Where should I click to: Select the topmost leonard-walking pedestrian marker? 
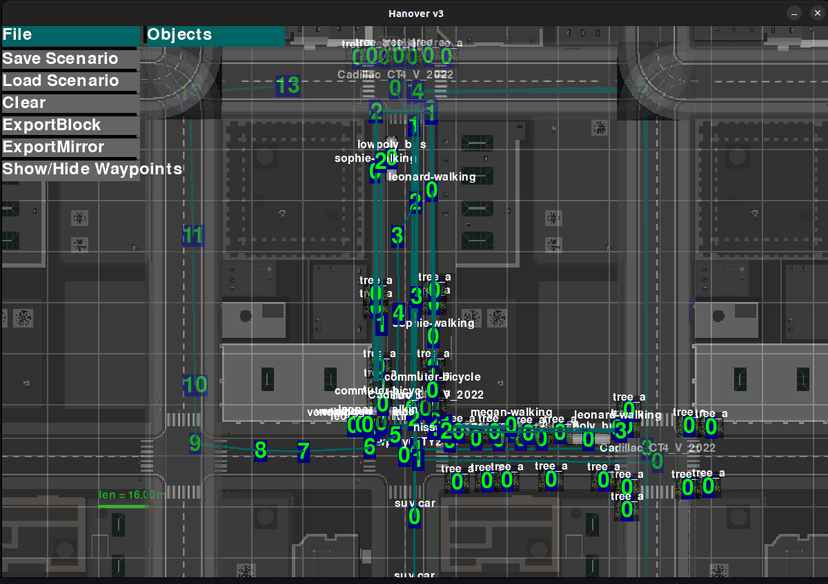(x=432, y=190)
